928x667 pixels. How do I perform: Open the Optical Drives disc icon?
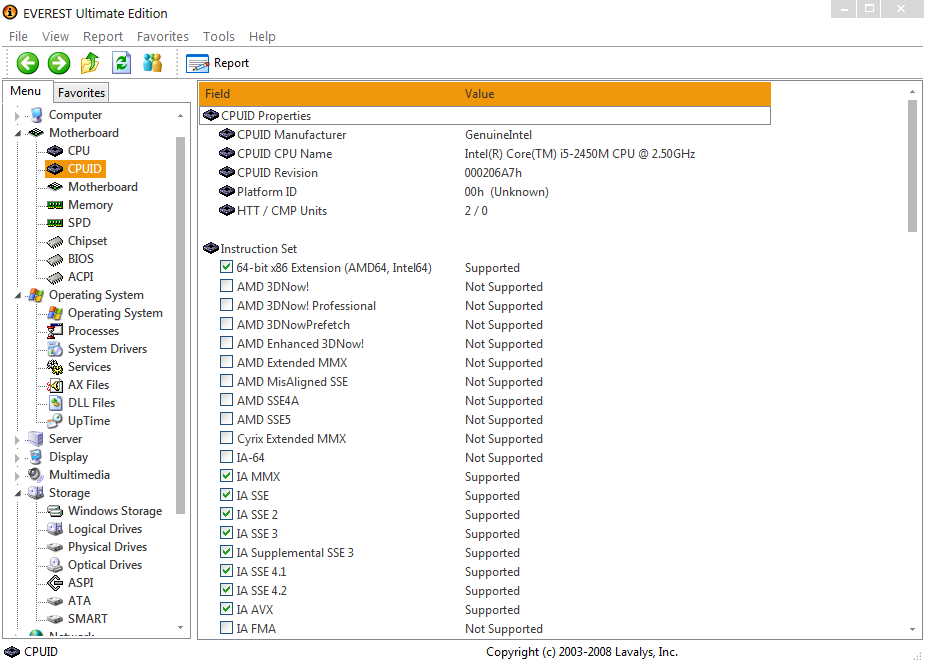point(55,565)
